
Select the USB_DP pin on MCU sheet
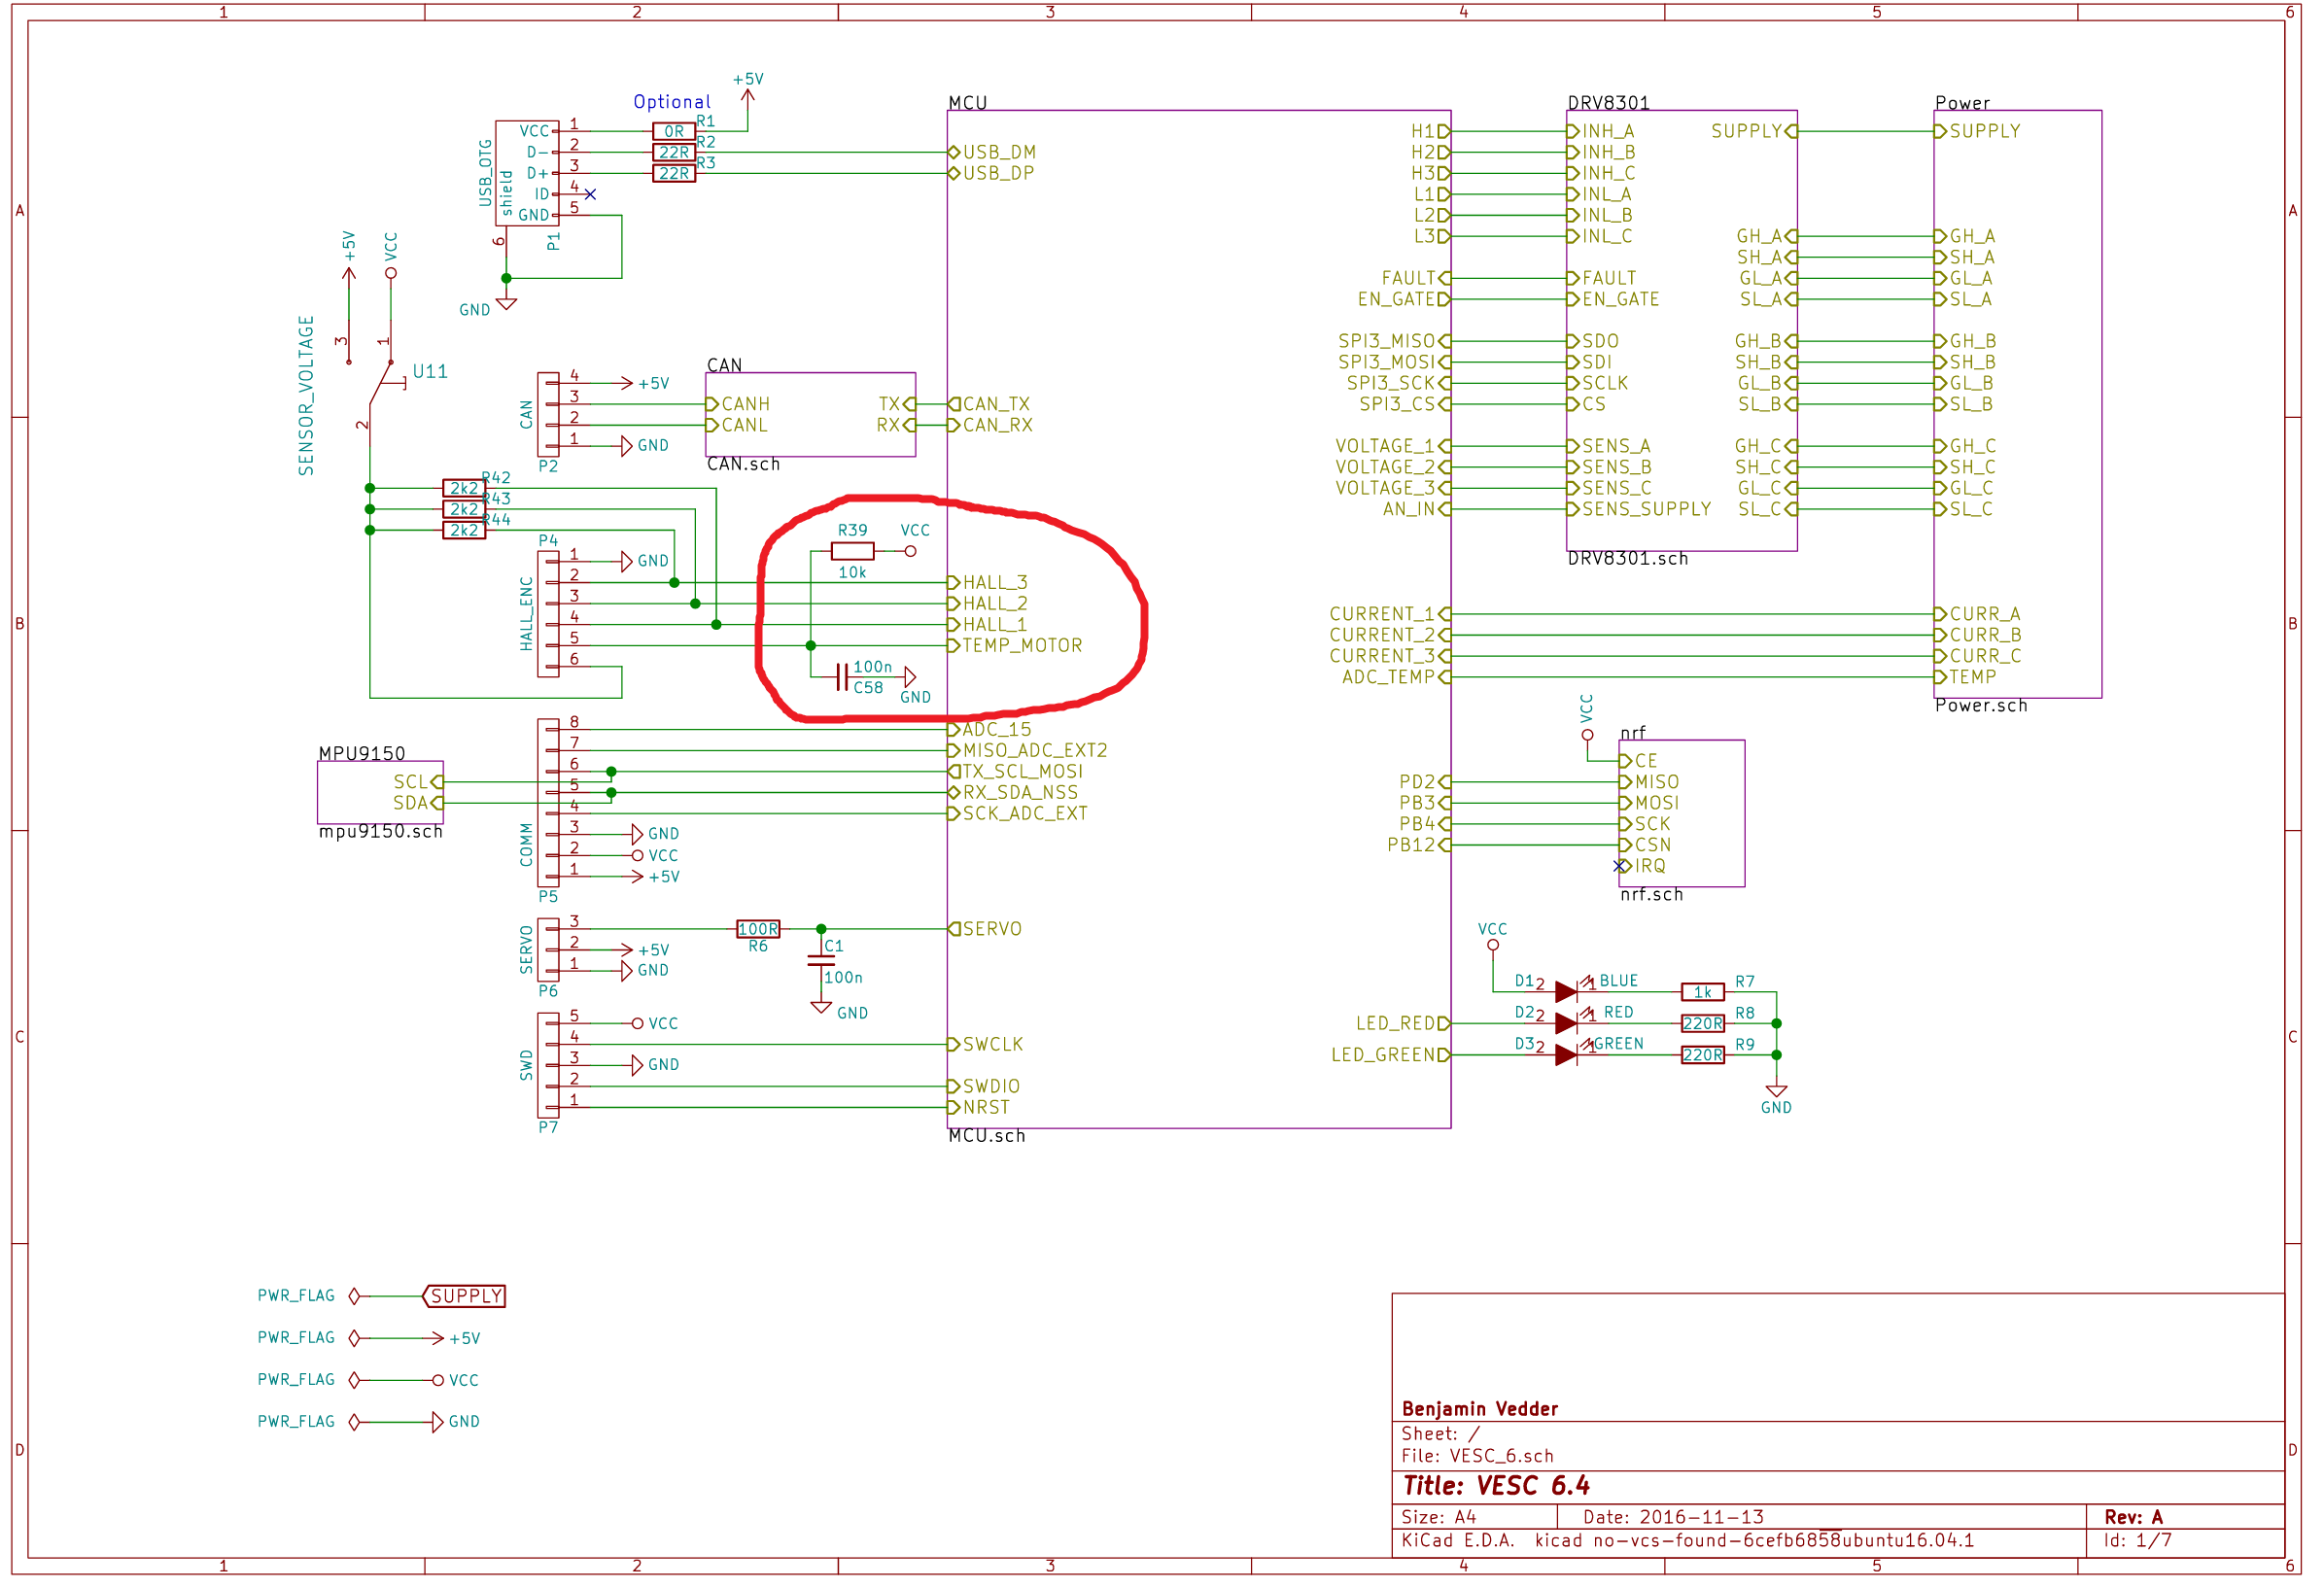click(x=991, y=173)
